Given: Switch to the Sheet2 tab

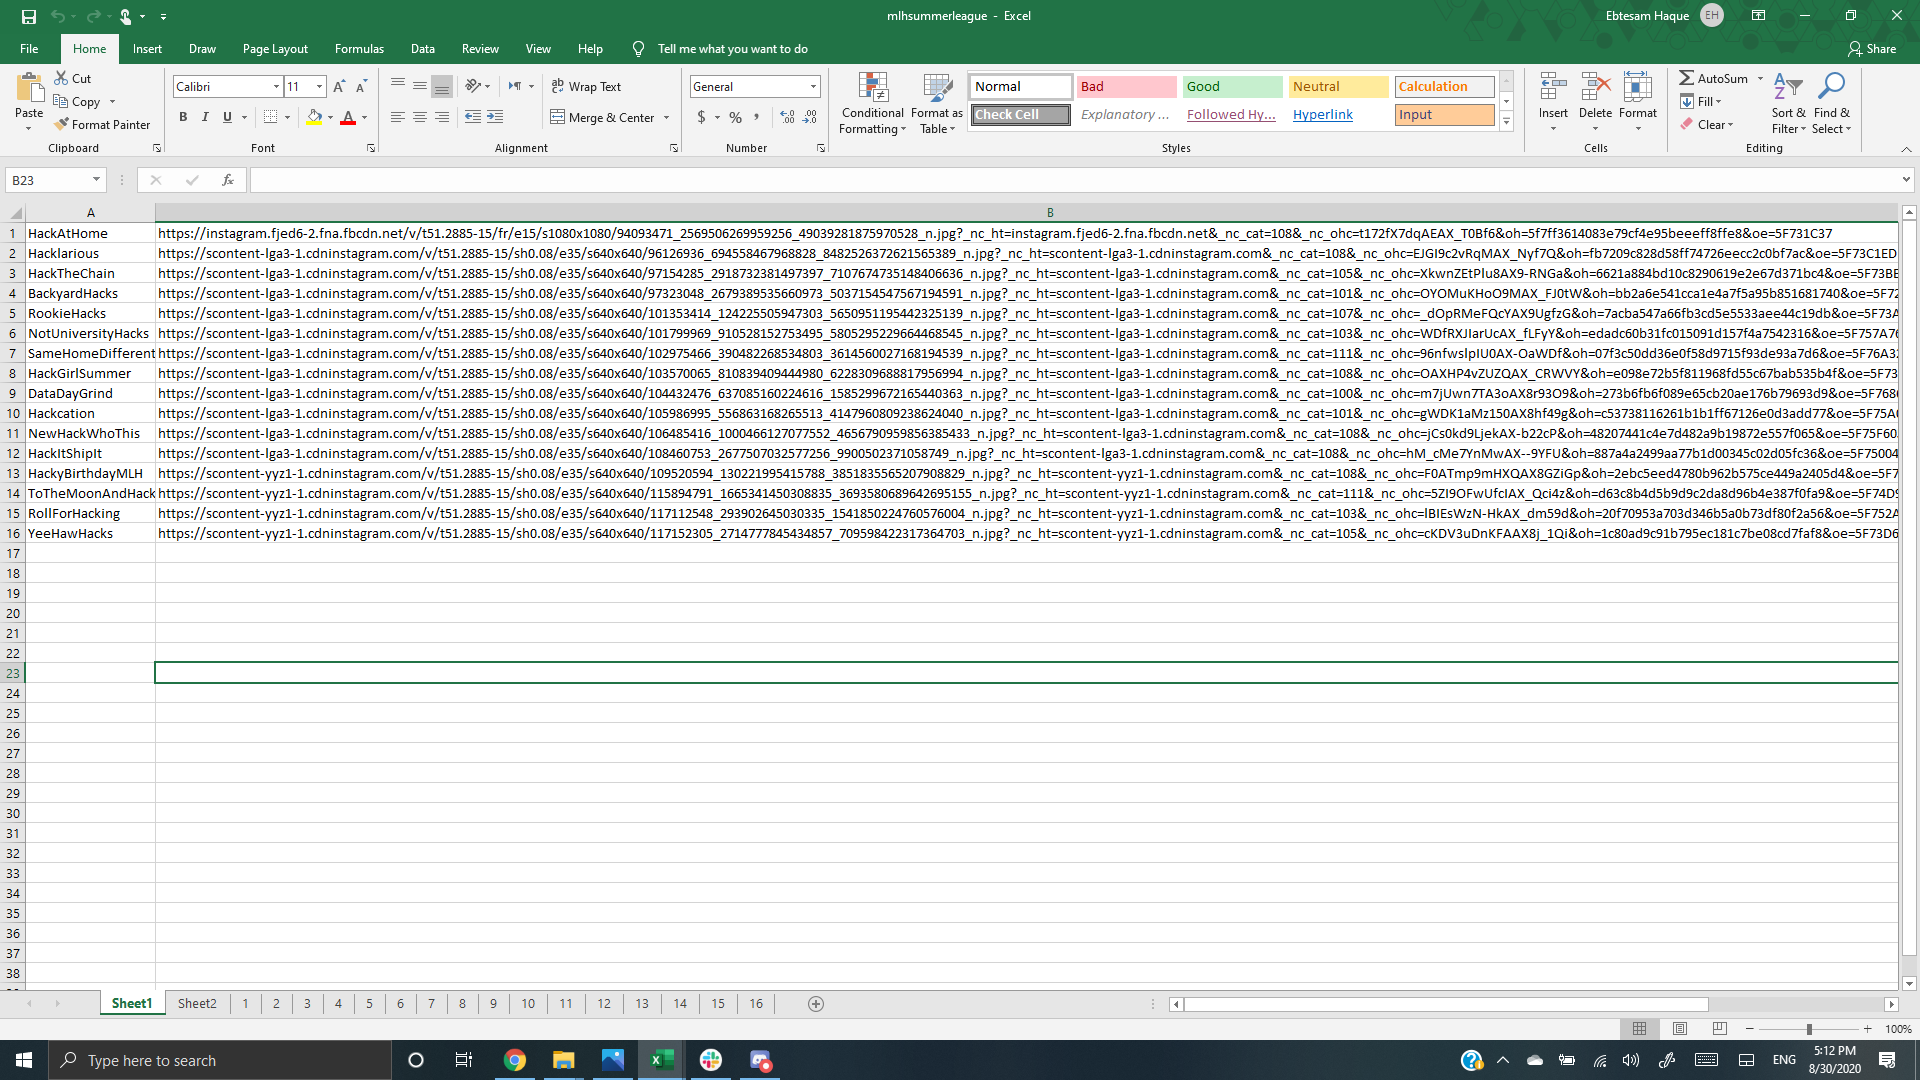Looking at the screenshot, I should (x=197, y=1004).
